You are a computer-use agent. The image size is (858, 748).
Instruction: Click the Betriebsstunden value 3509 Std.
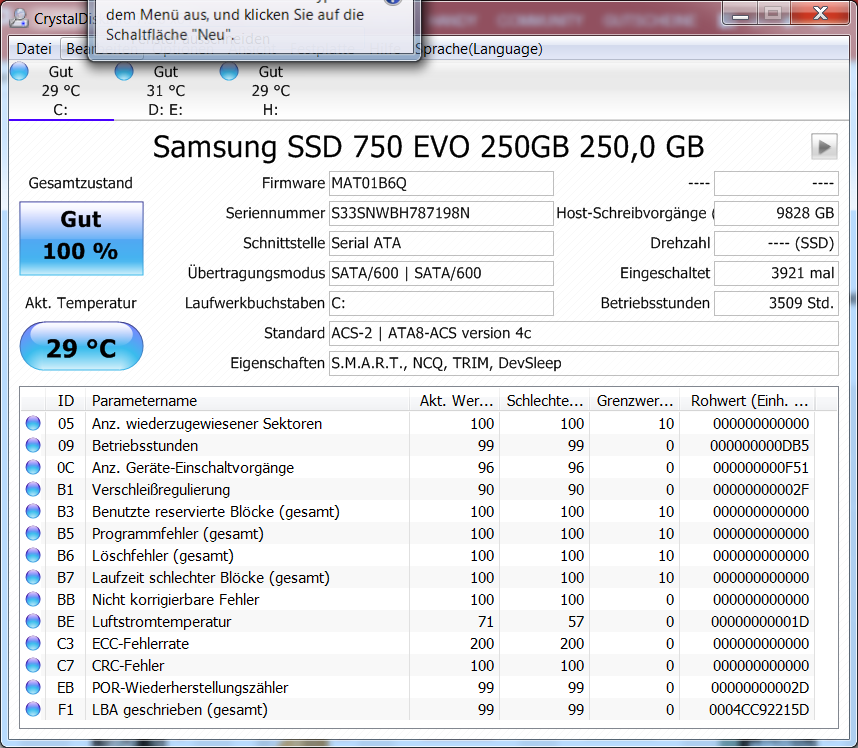pos(776,303)
